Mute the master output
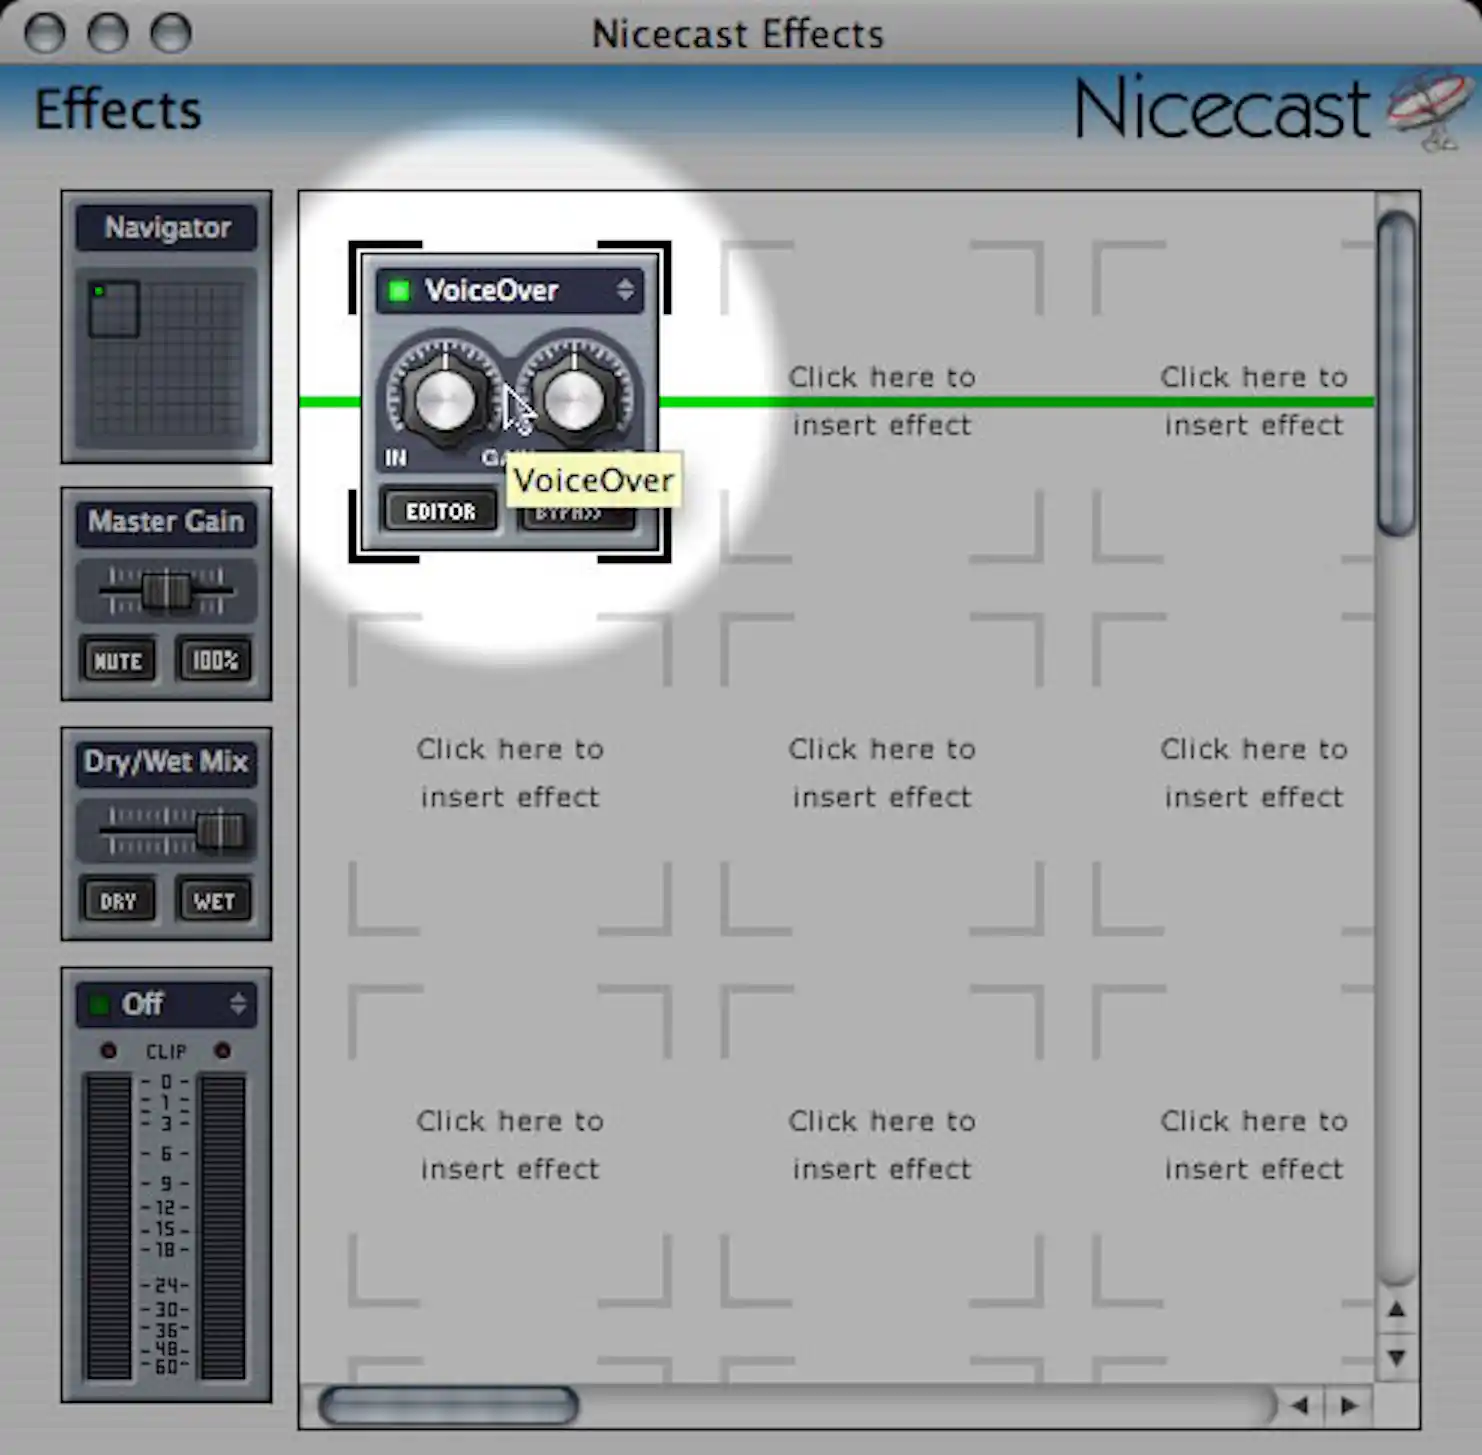The height and width of the screenshot is (1455, 1482). tap(118, 660)
